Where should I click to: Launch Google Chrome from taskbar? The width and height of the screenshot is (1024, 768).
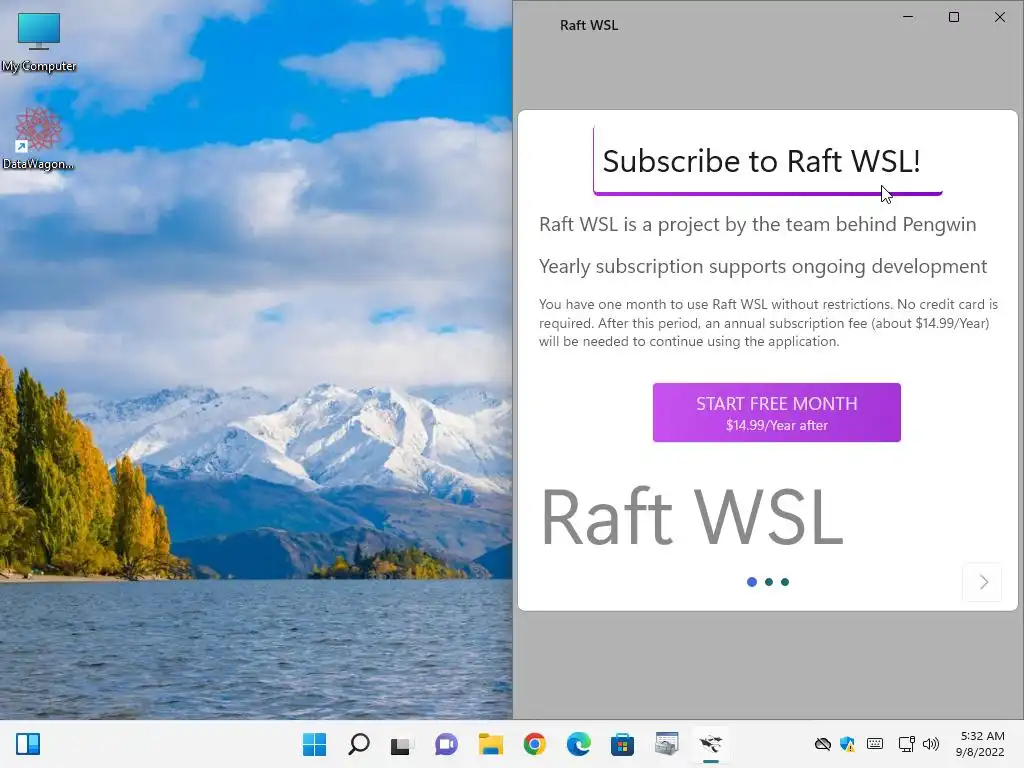534,744
